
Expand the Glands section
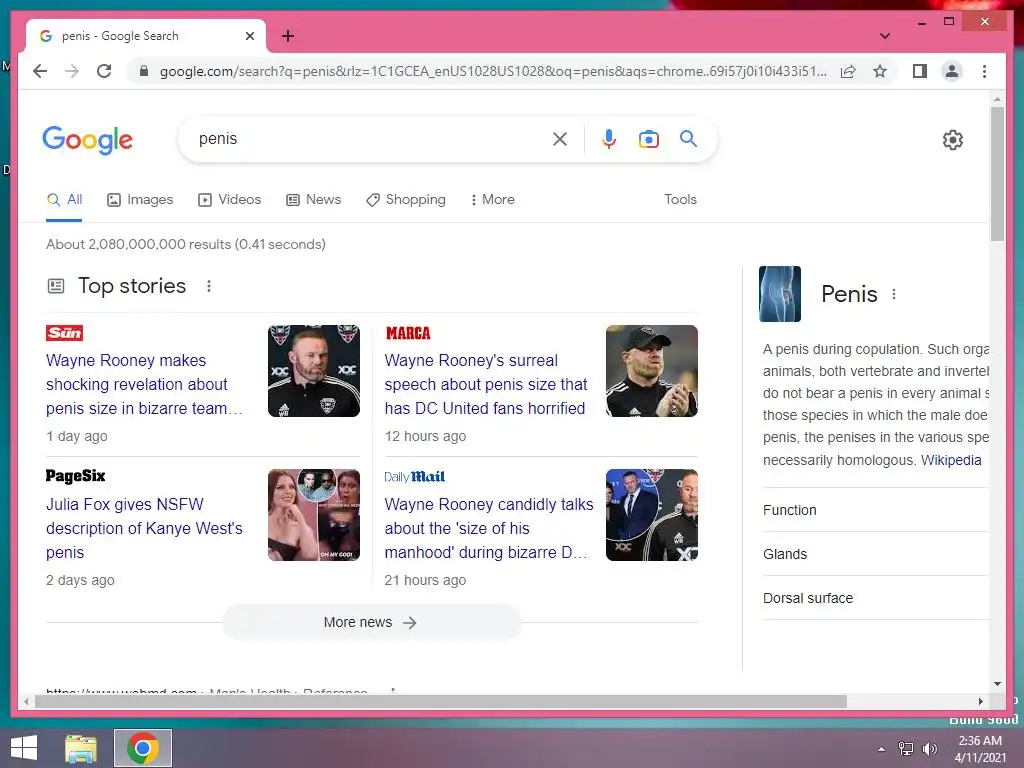click(875, 554)
